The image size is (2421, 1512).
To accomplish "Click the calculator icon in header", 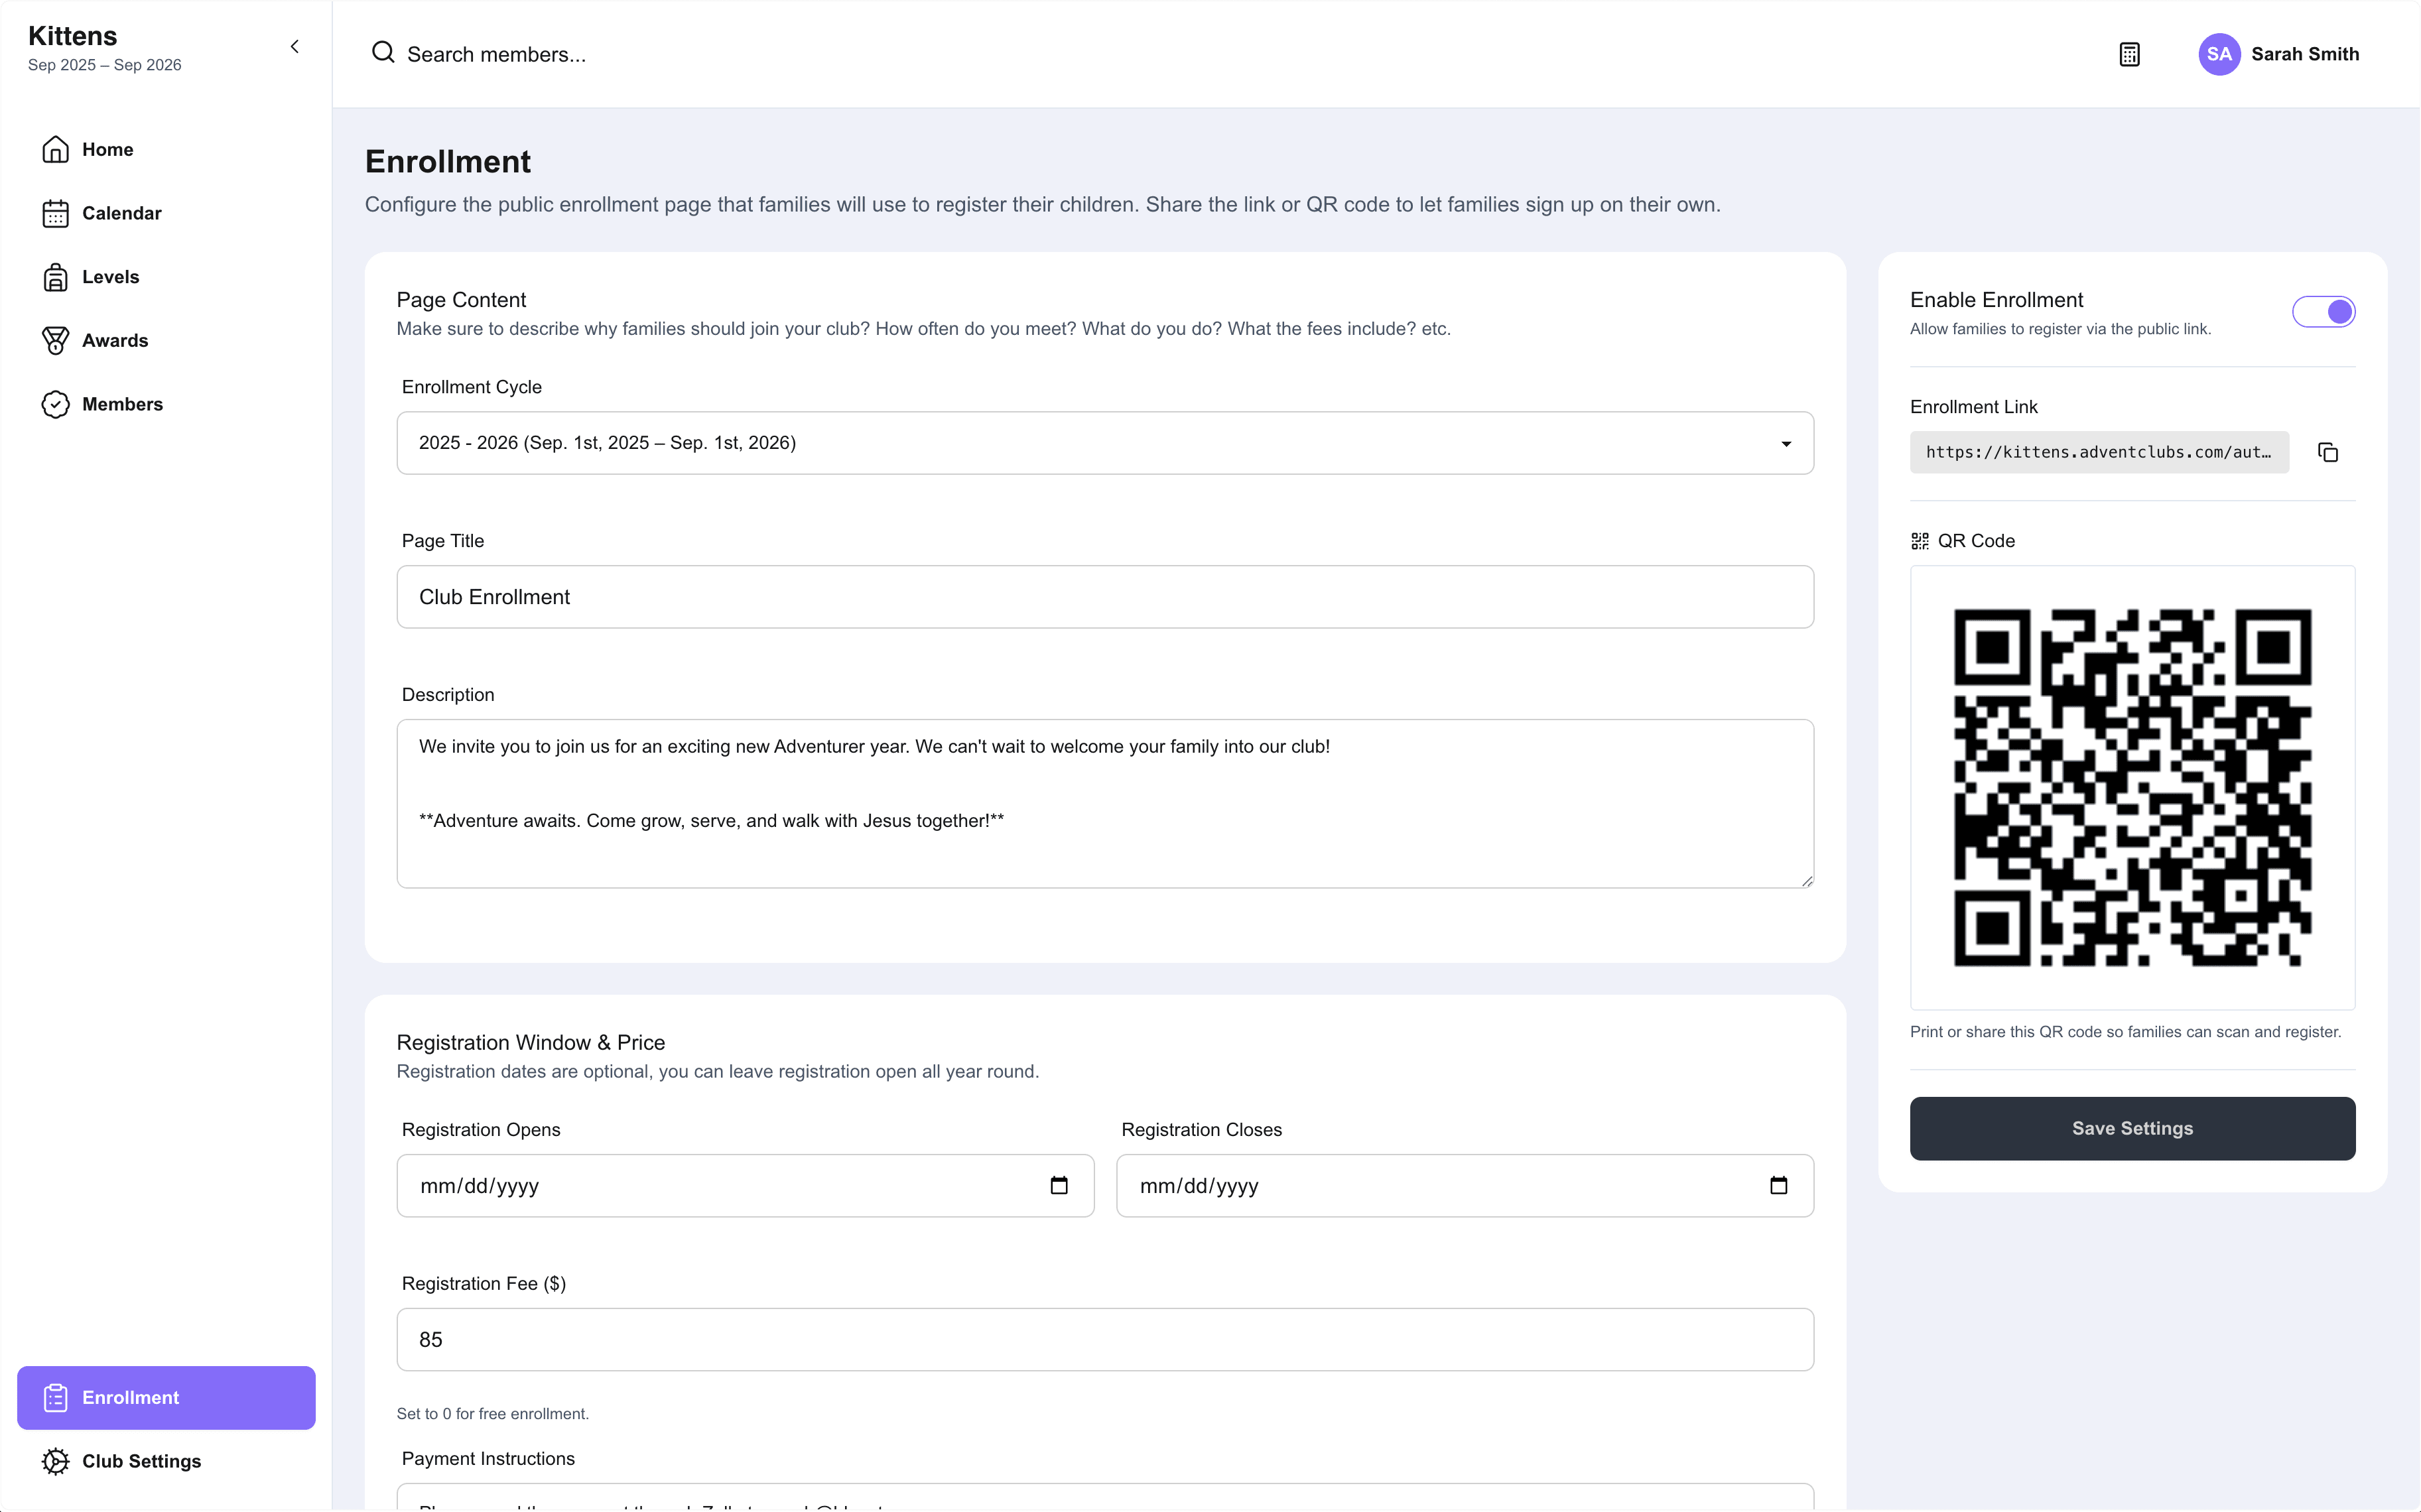I will click(x=2129, y=54).
